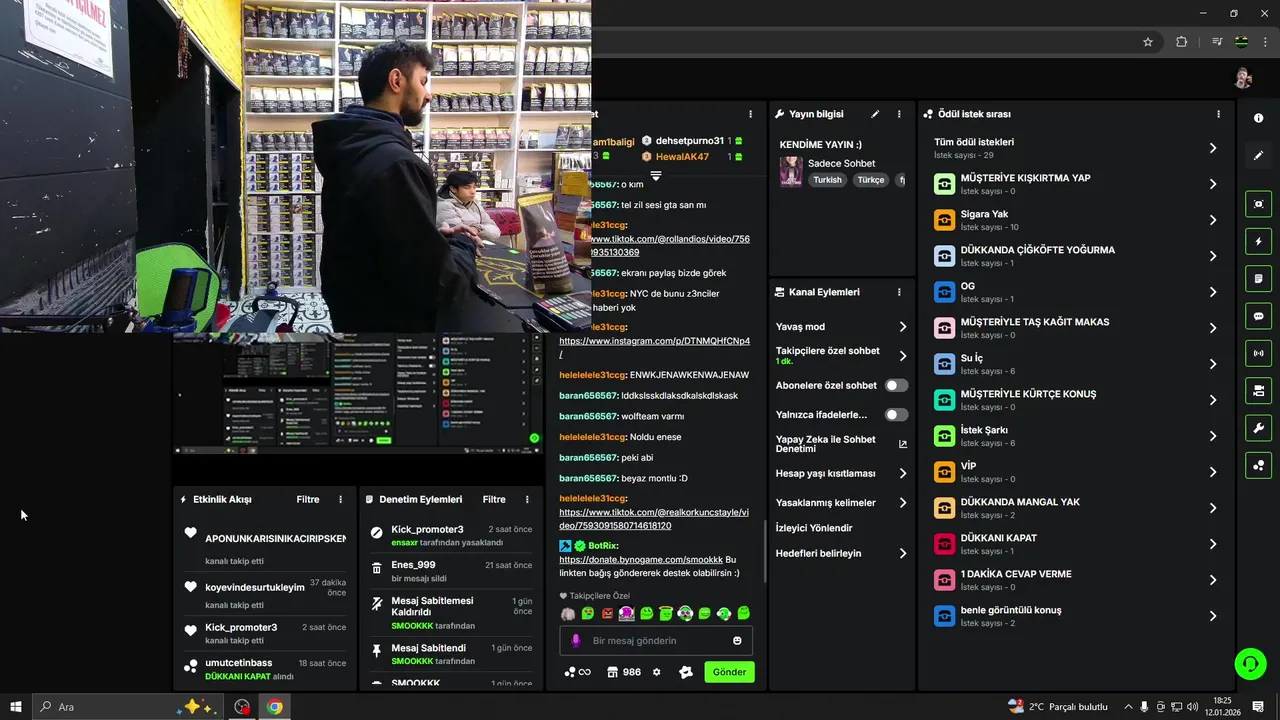This screenshot has height=720, width=1280.
Task: Toggle the channel actions widget icon
Action: [1258, 390]
